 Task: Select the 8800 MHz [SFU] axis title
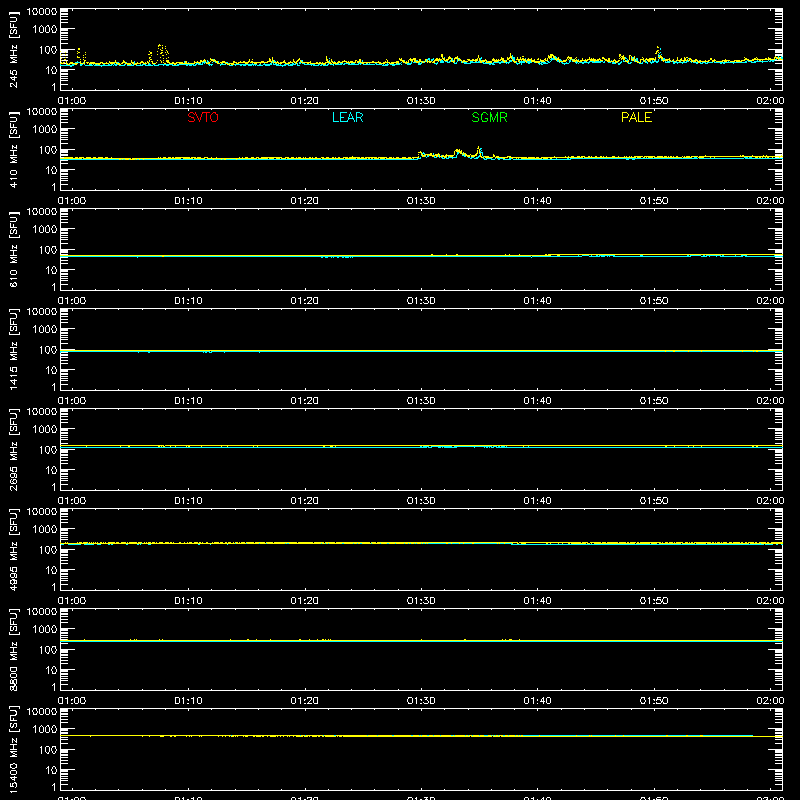tap(14, 649)
